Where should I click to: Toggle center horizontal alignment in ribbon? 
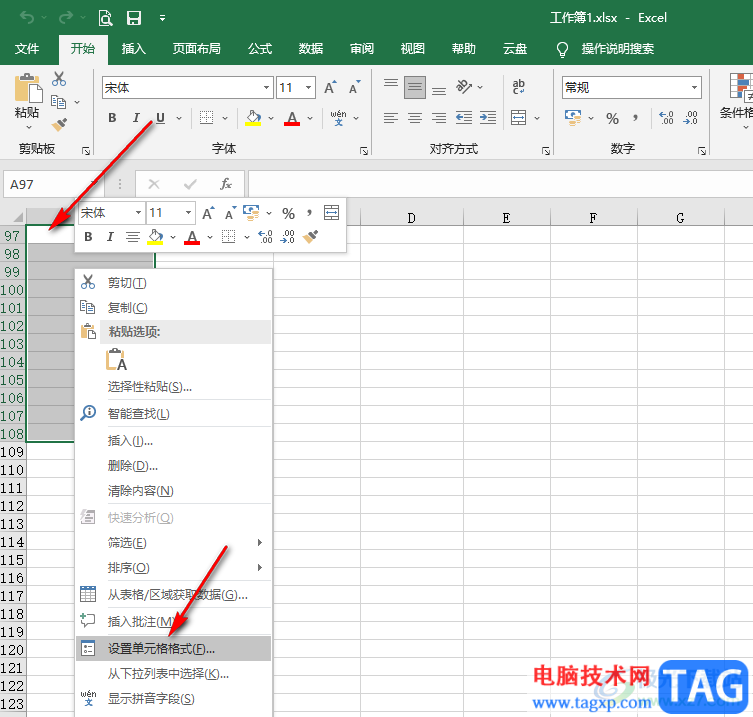(x=415, y=118)
